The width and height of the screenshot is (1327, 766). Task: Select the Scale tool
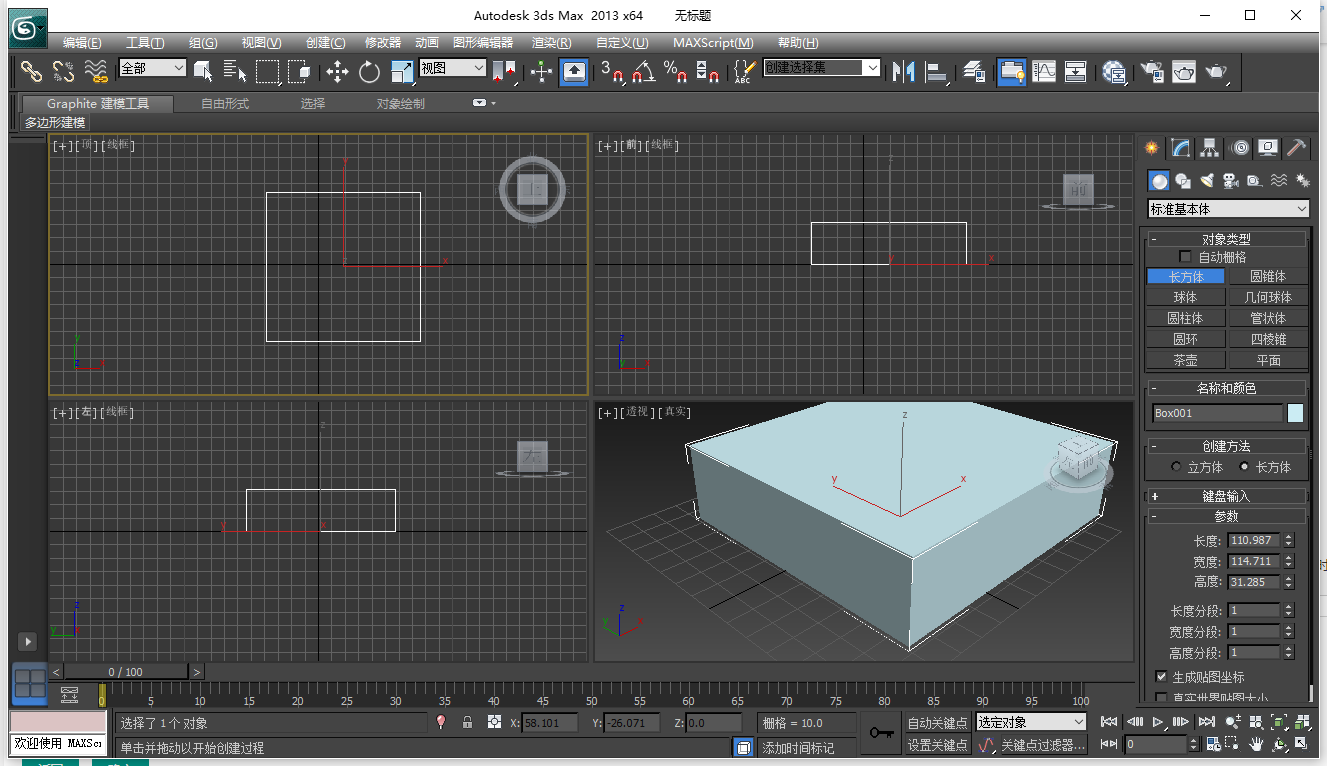[x=401, y=71]
